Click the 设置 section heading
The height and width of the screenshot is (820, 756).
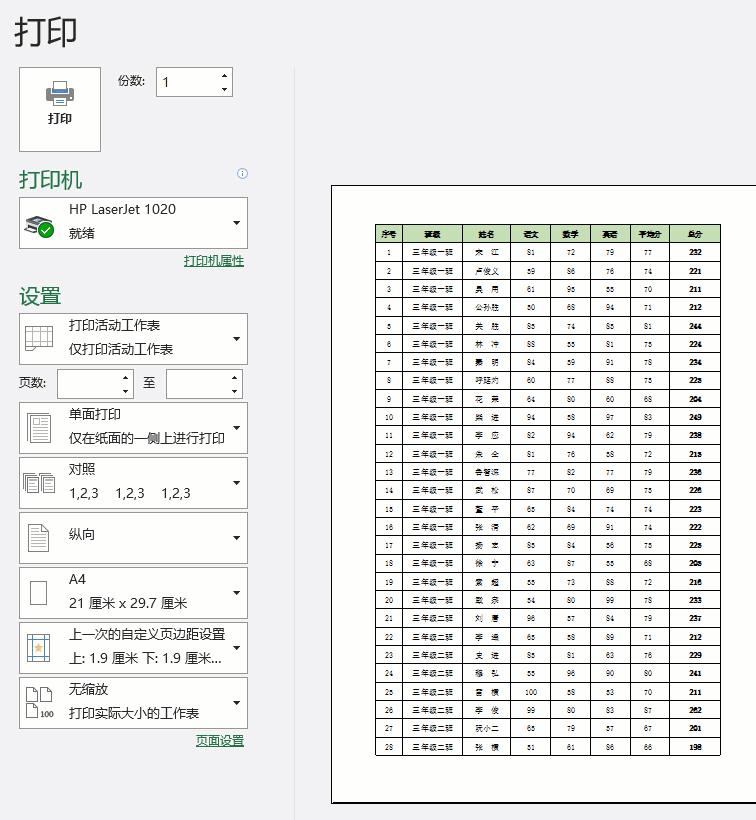(x=40, y=296)
